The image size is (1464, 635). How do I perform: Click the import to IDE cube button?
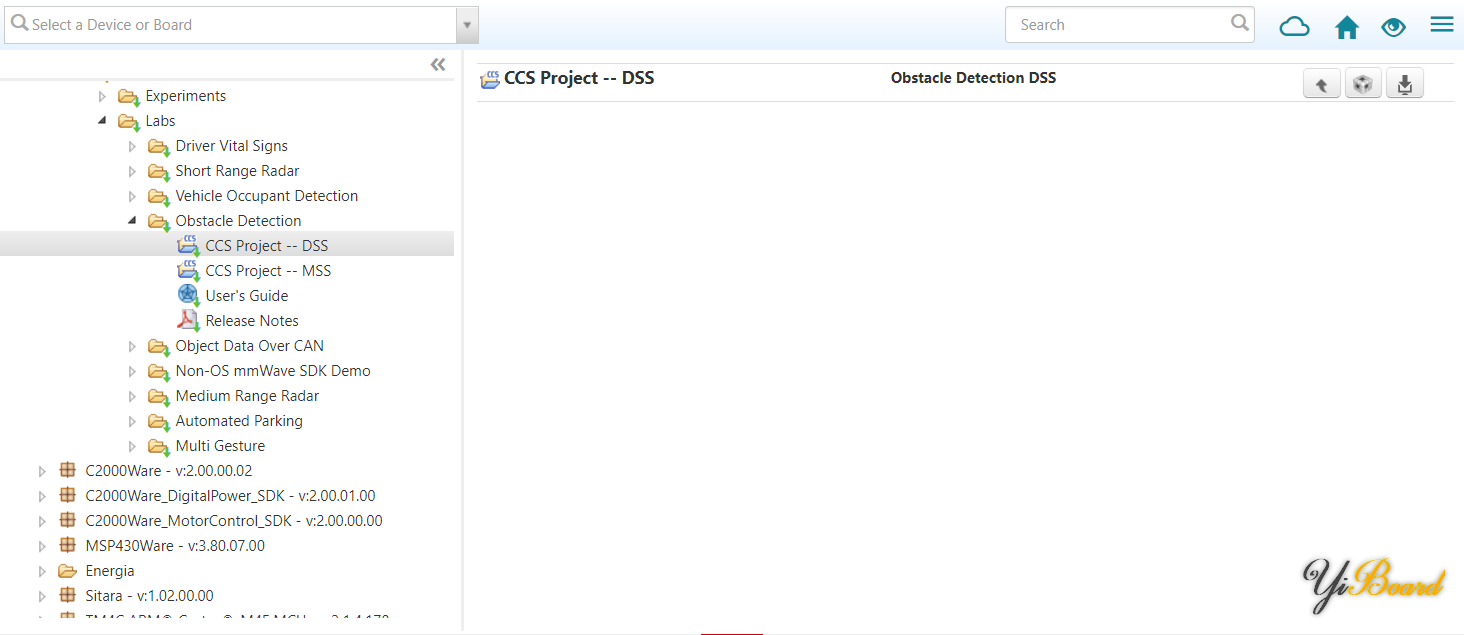coord(1362,85)
